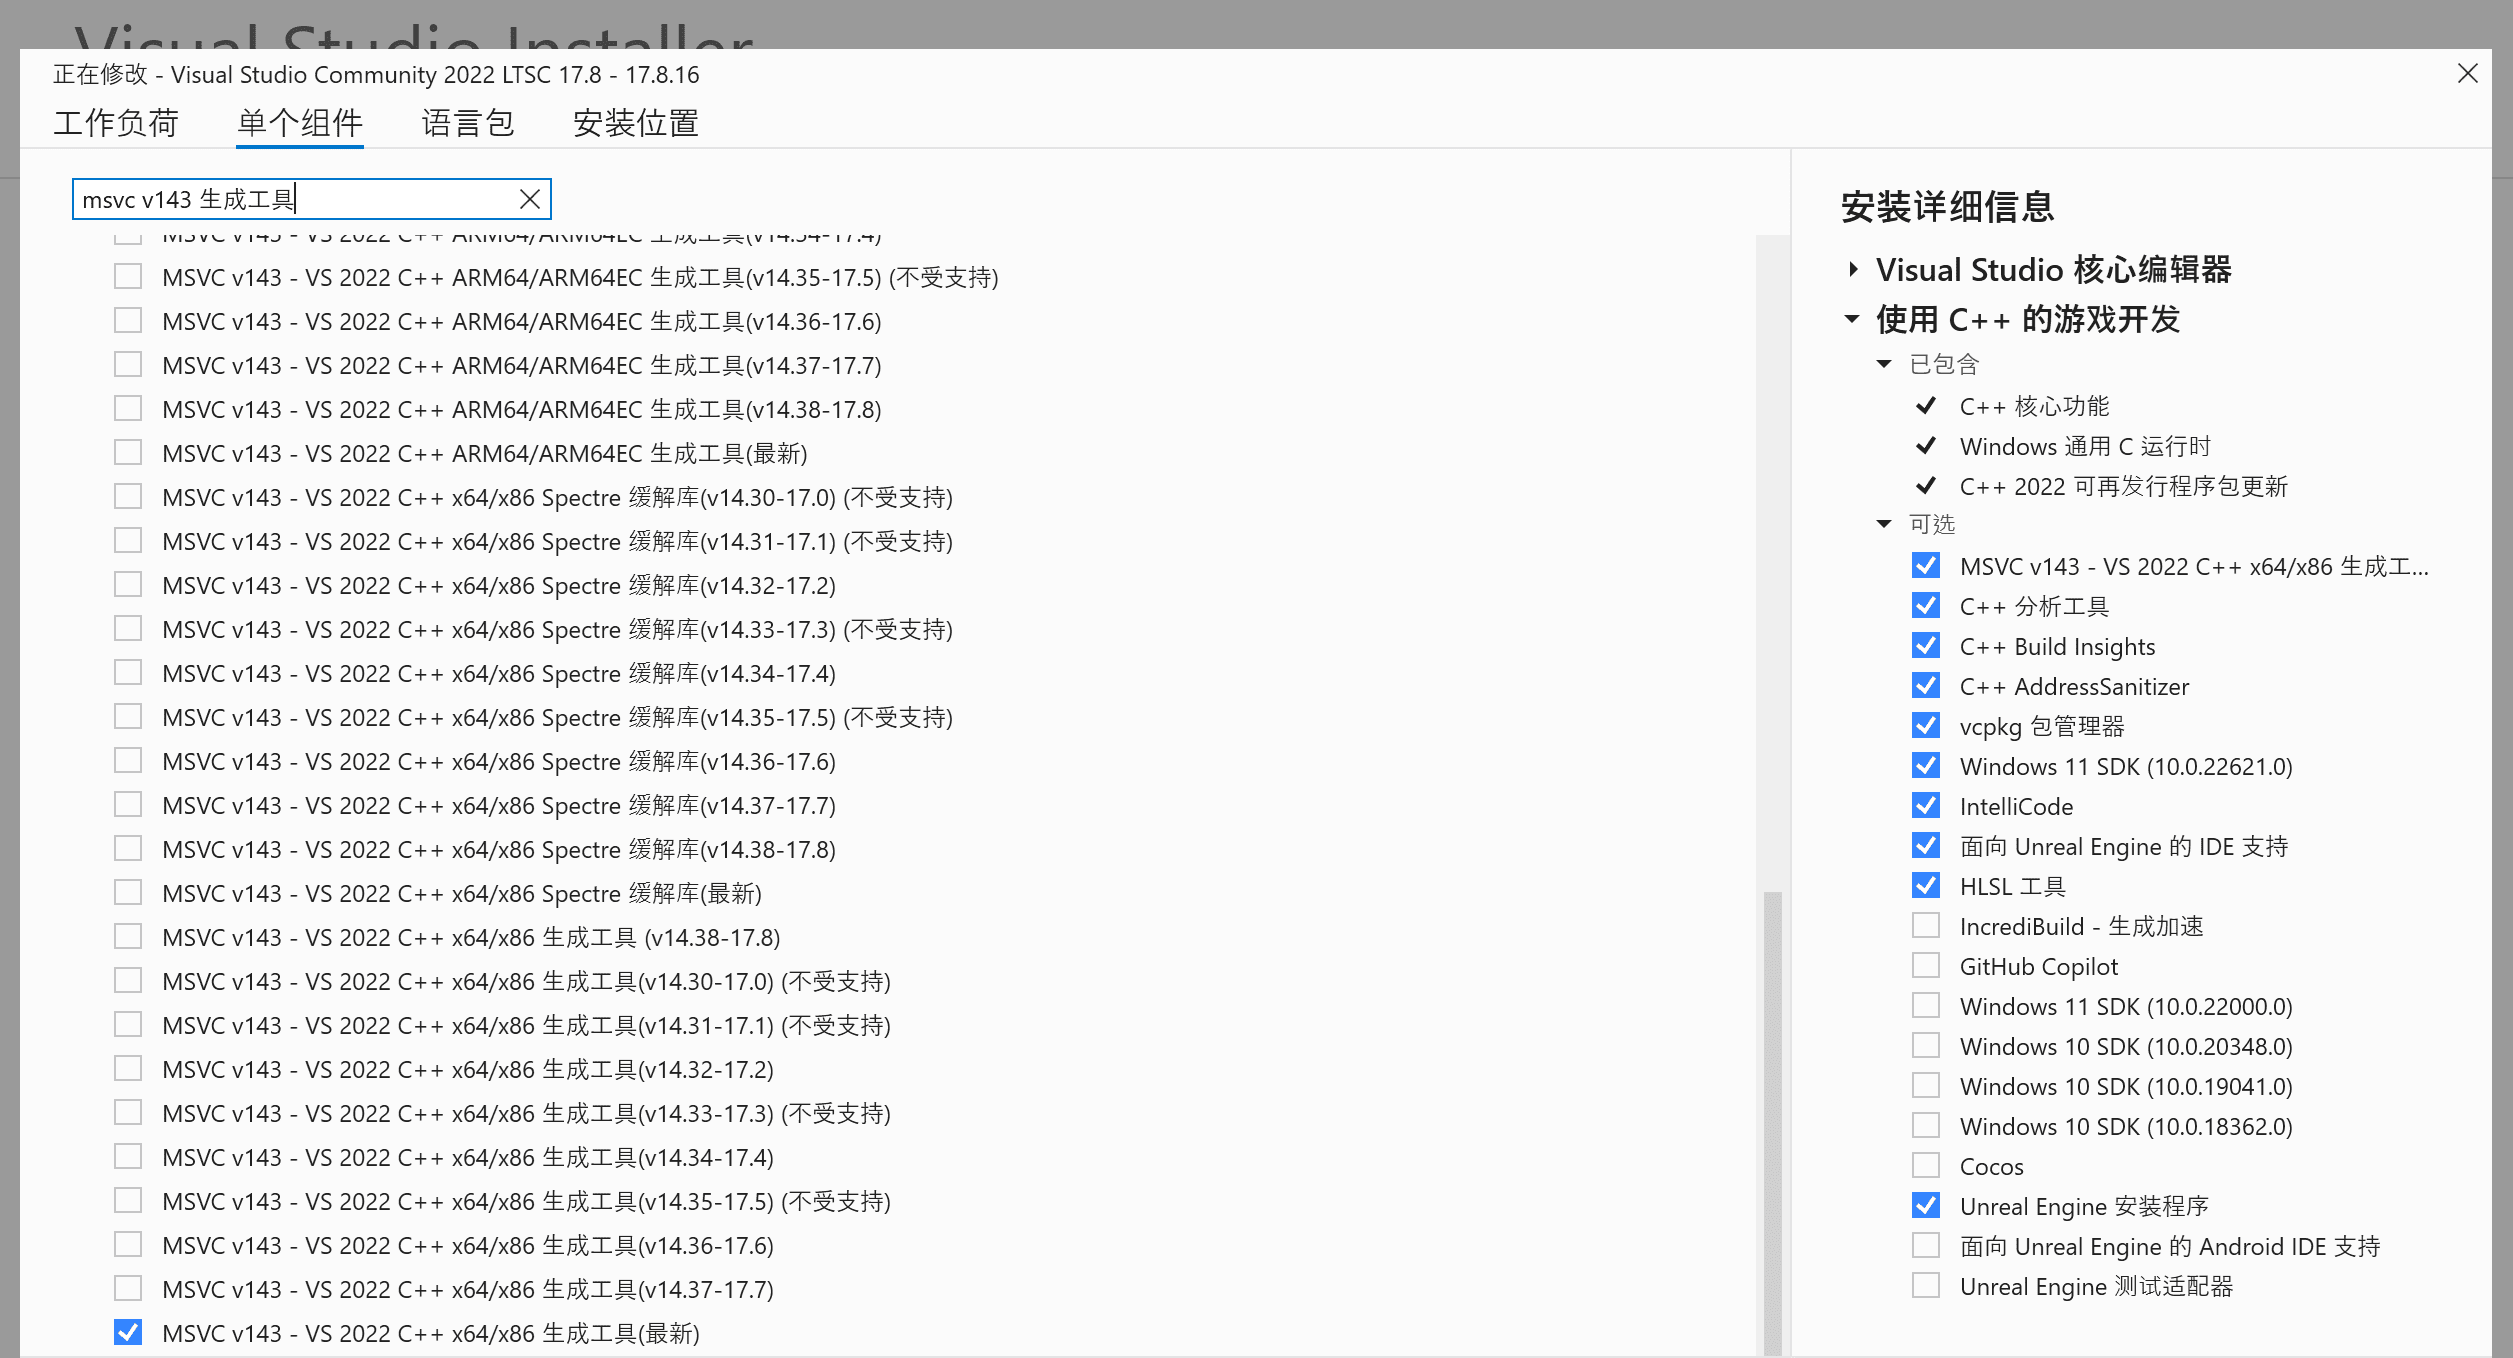Uncheck MSVC v143 x64/x86 生成工... in the install details
Viewport: 2513px width, 1358px height.
click(x=1925, y=565)
